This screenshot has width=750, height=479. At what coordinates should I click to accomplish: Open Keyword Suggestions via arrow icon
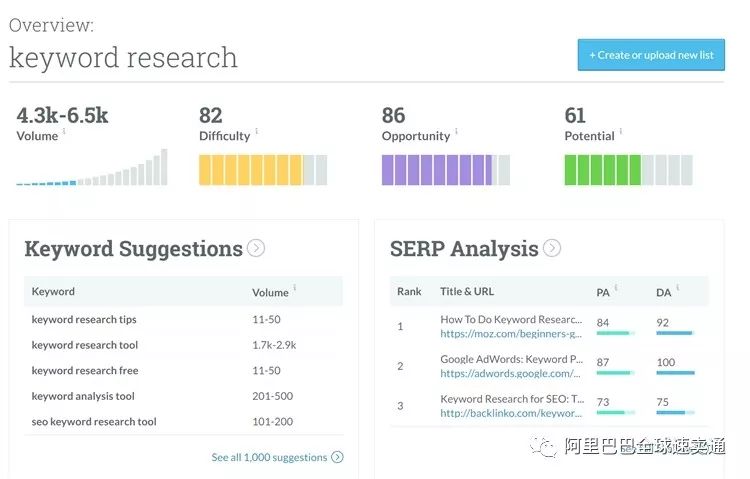tap(256, 248)
